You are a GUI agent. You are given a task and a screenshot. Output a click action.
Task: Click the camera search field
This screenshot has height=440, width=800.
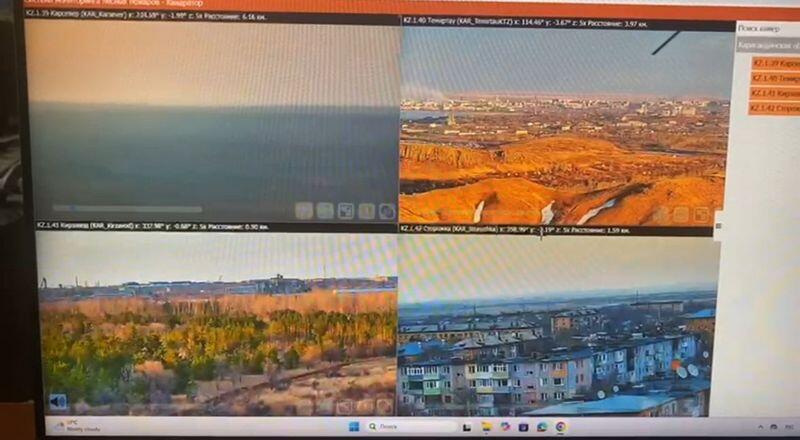tap(768, 29)
